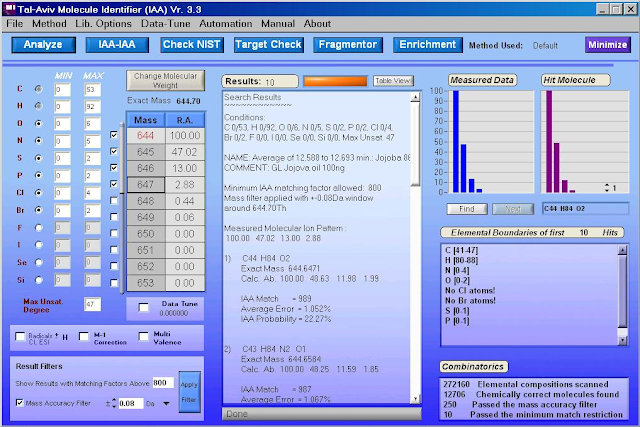
Task: Enable the radio button for element I
Action: pyautogui.click(x=38, y=245)
